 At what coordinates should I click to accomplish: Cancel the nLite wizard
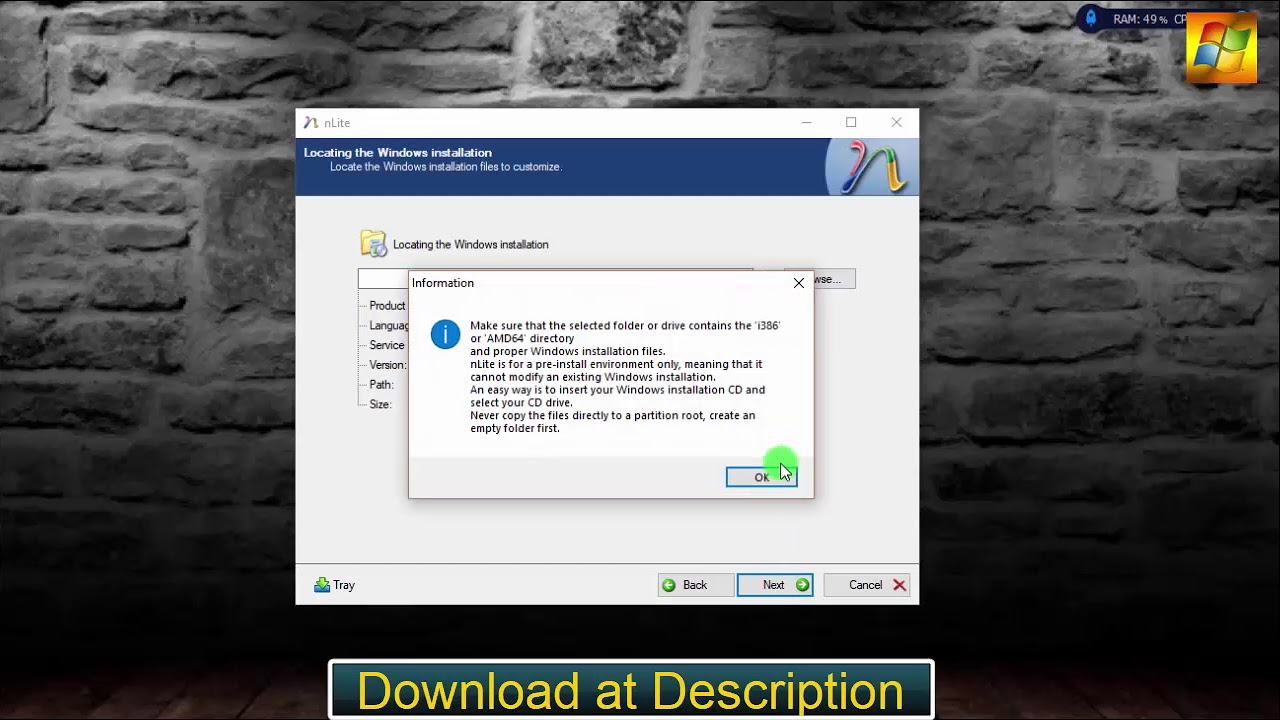pos(866,585)
